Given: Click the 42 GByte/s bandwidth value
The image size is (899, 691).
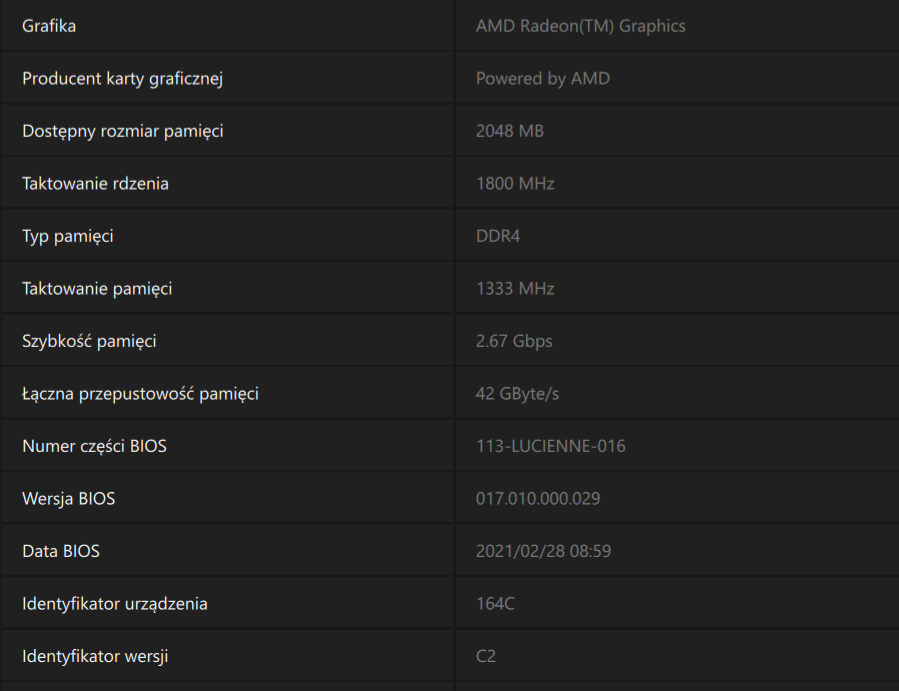Looking at the screenshot, I should (x=517, y=394).
